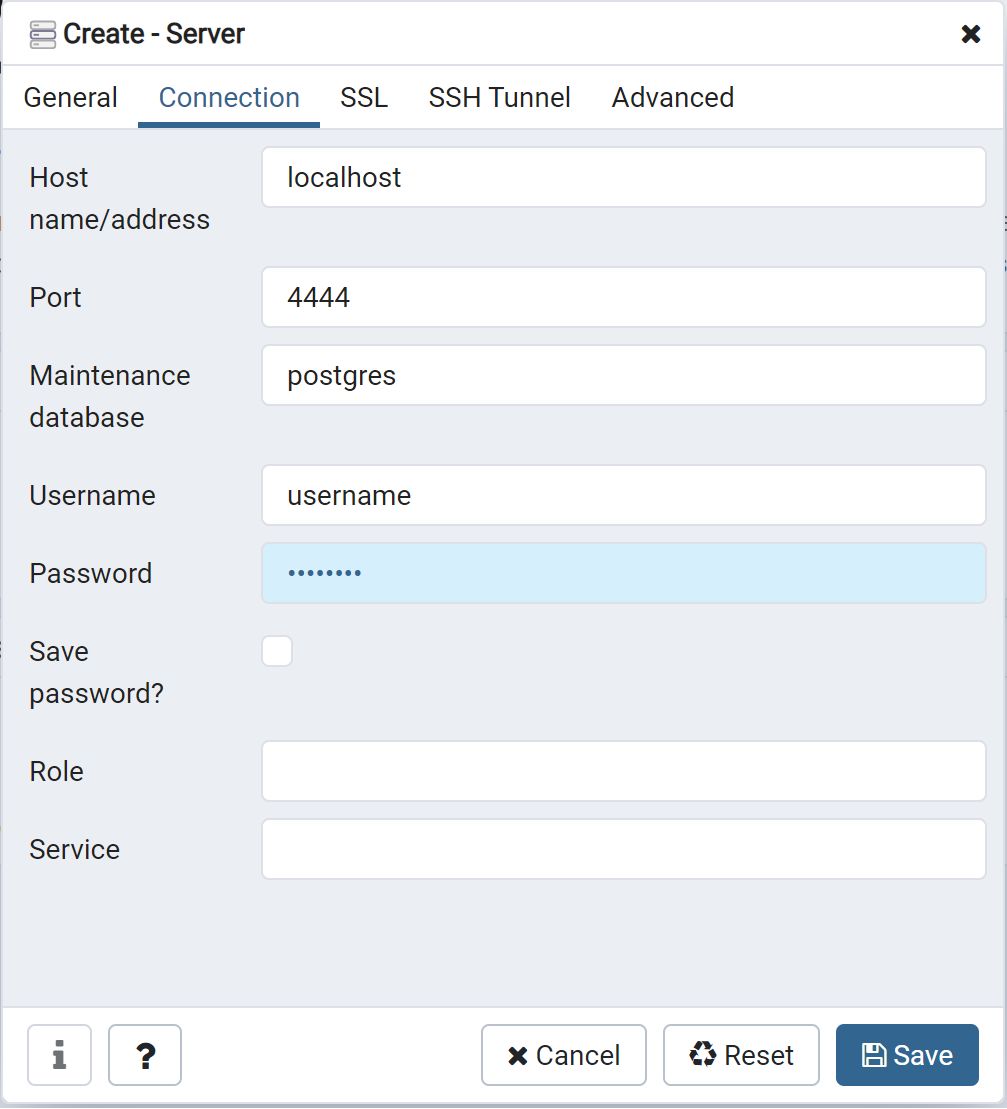Reset the form fields
This screenshot has width=1007, height=1109.
click(741, 1055)
